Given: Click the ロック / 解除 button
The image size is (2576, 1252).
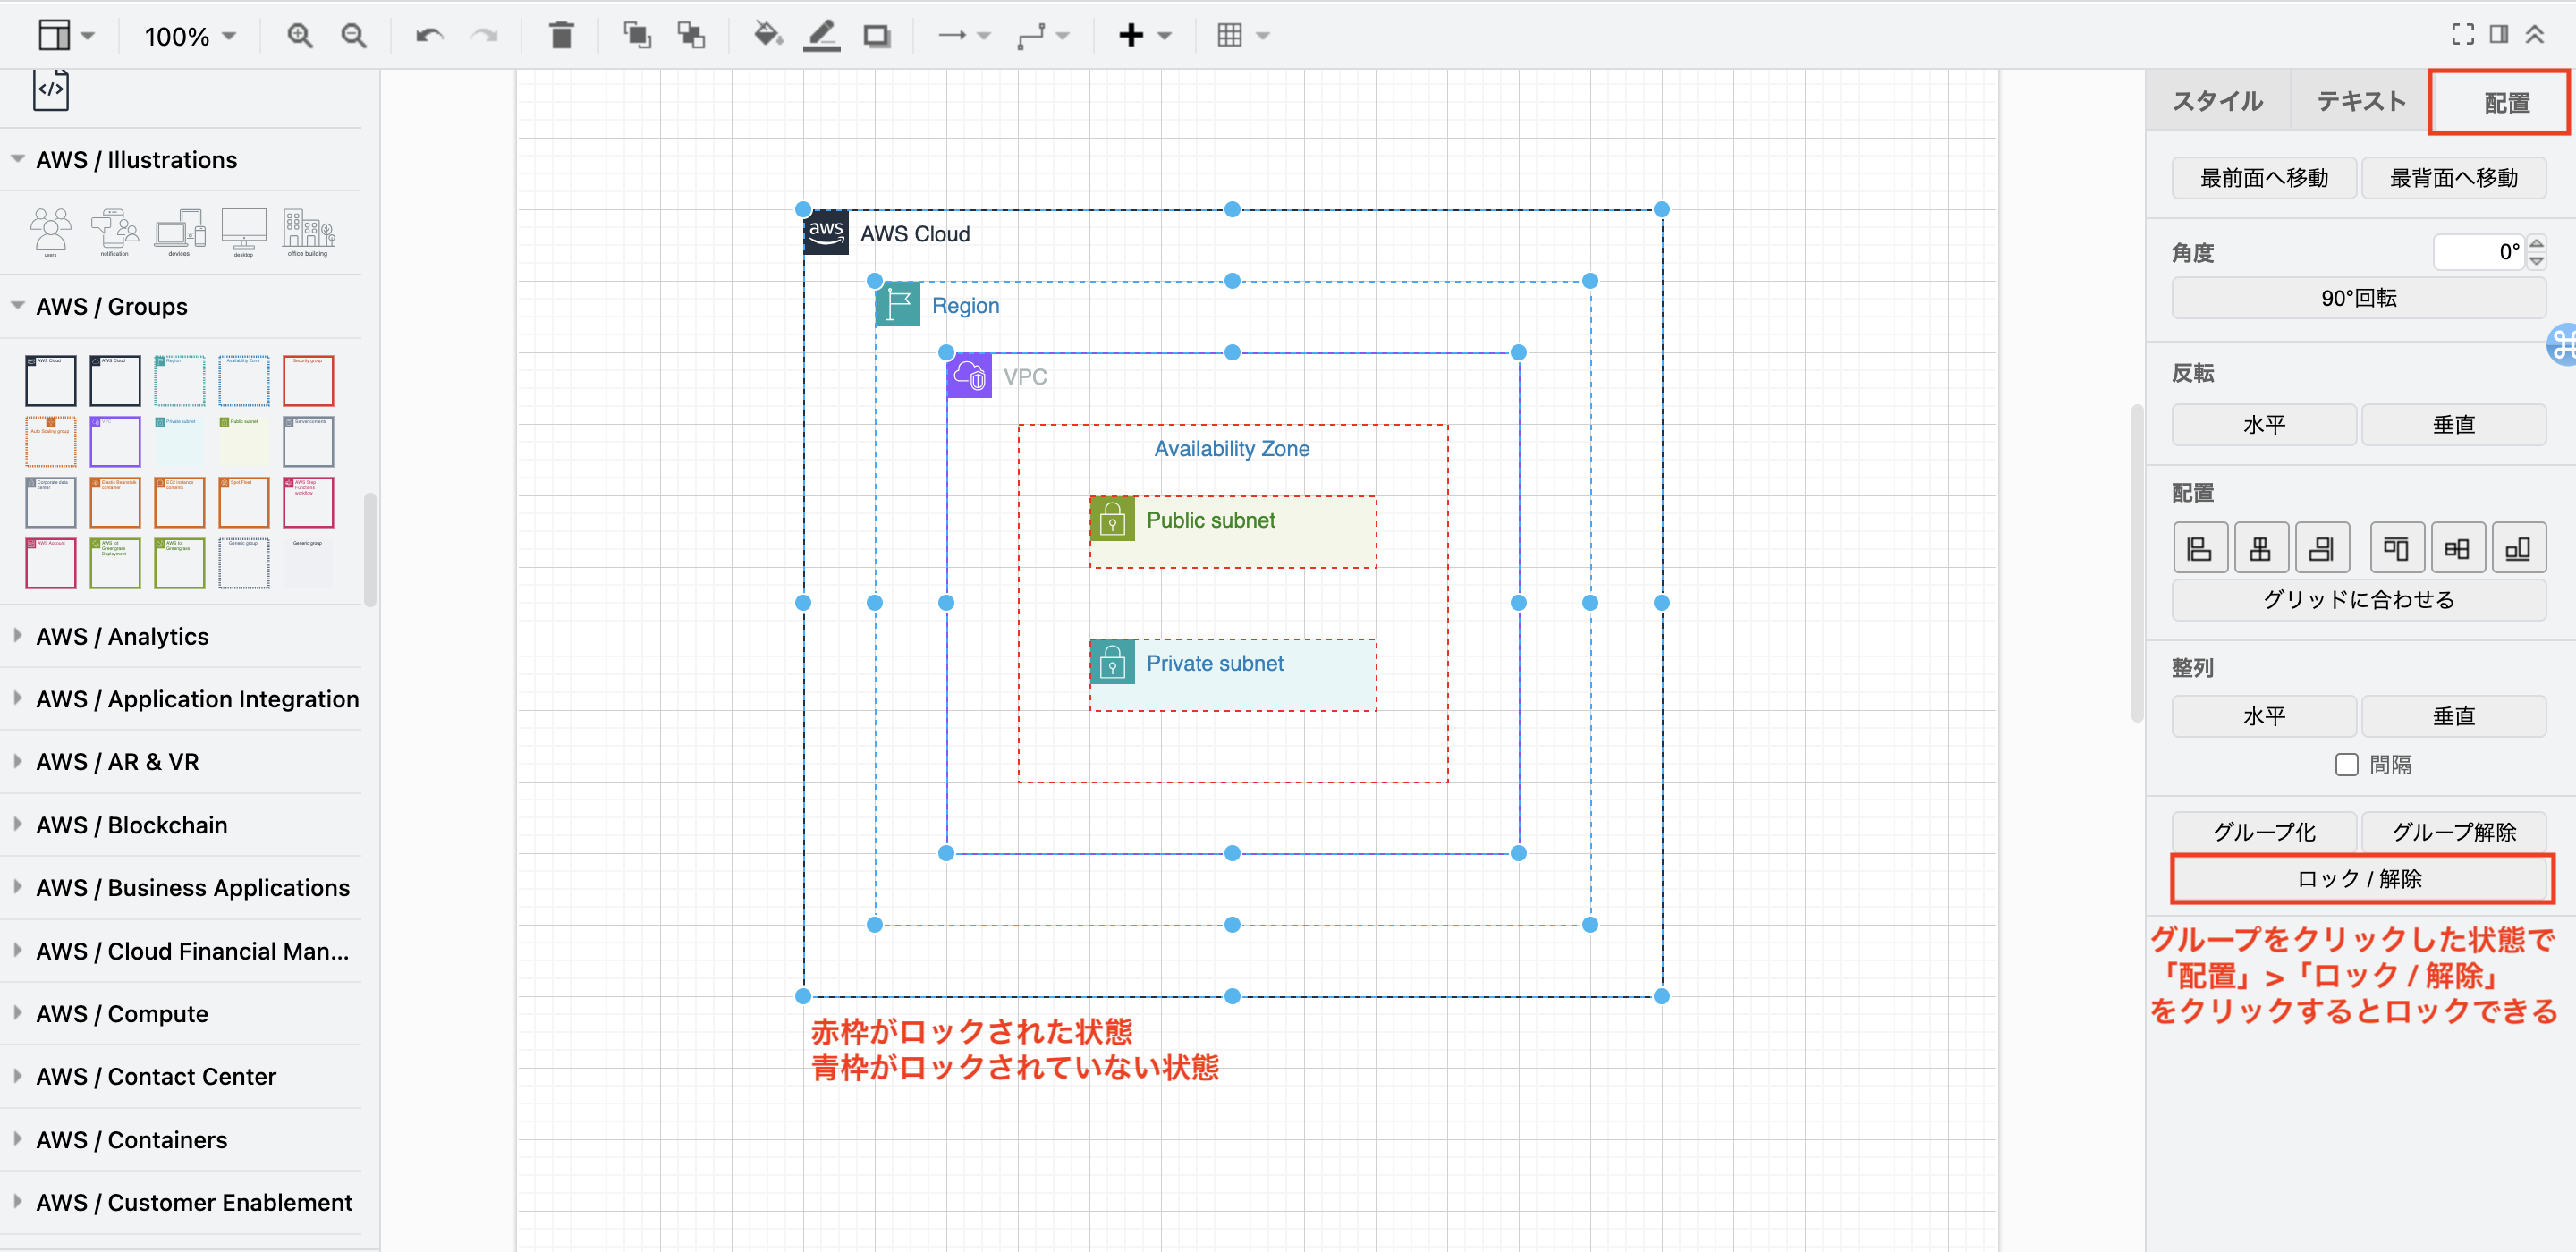Looking at the screenshot, I should pyautogui.click(x=2360, y=878).
